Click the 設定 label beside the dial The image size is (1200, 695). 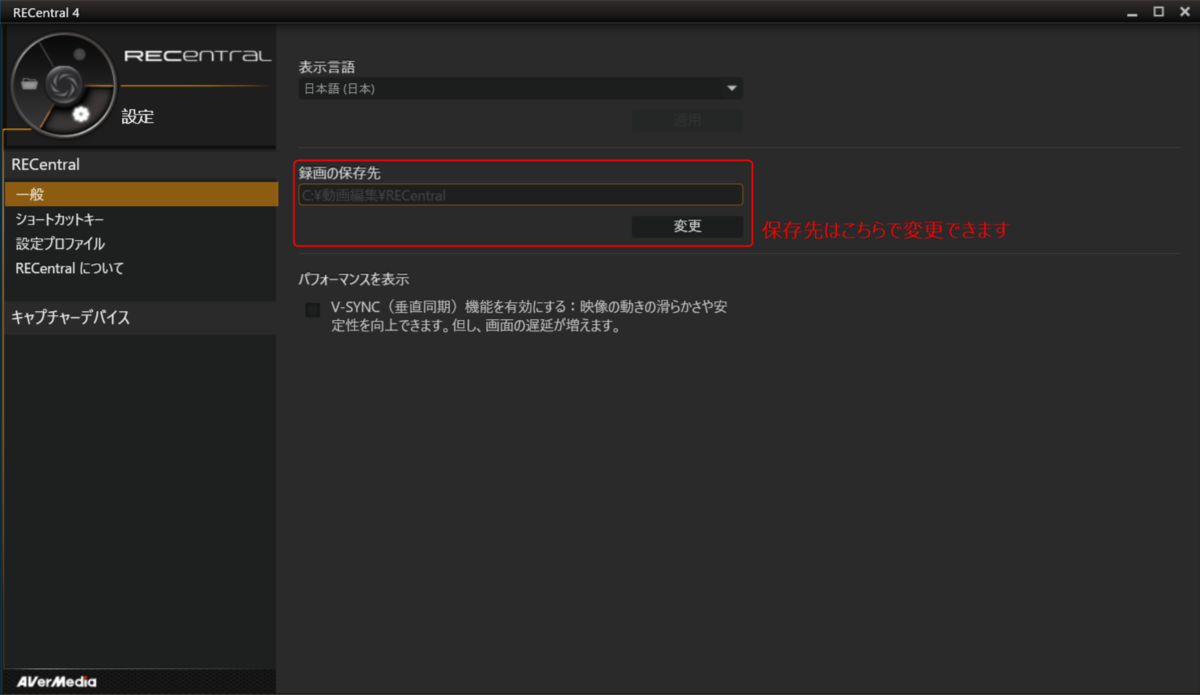[138, 116]
